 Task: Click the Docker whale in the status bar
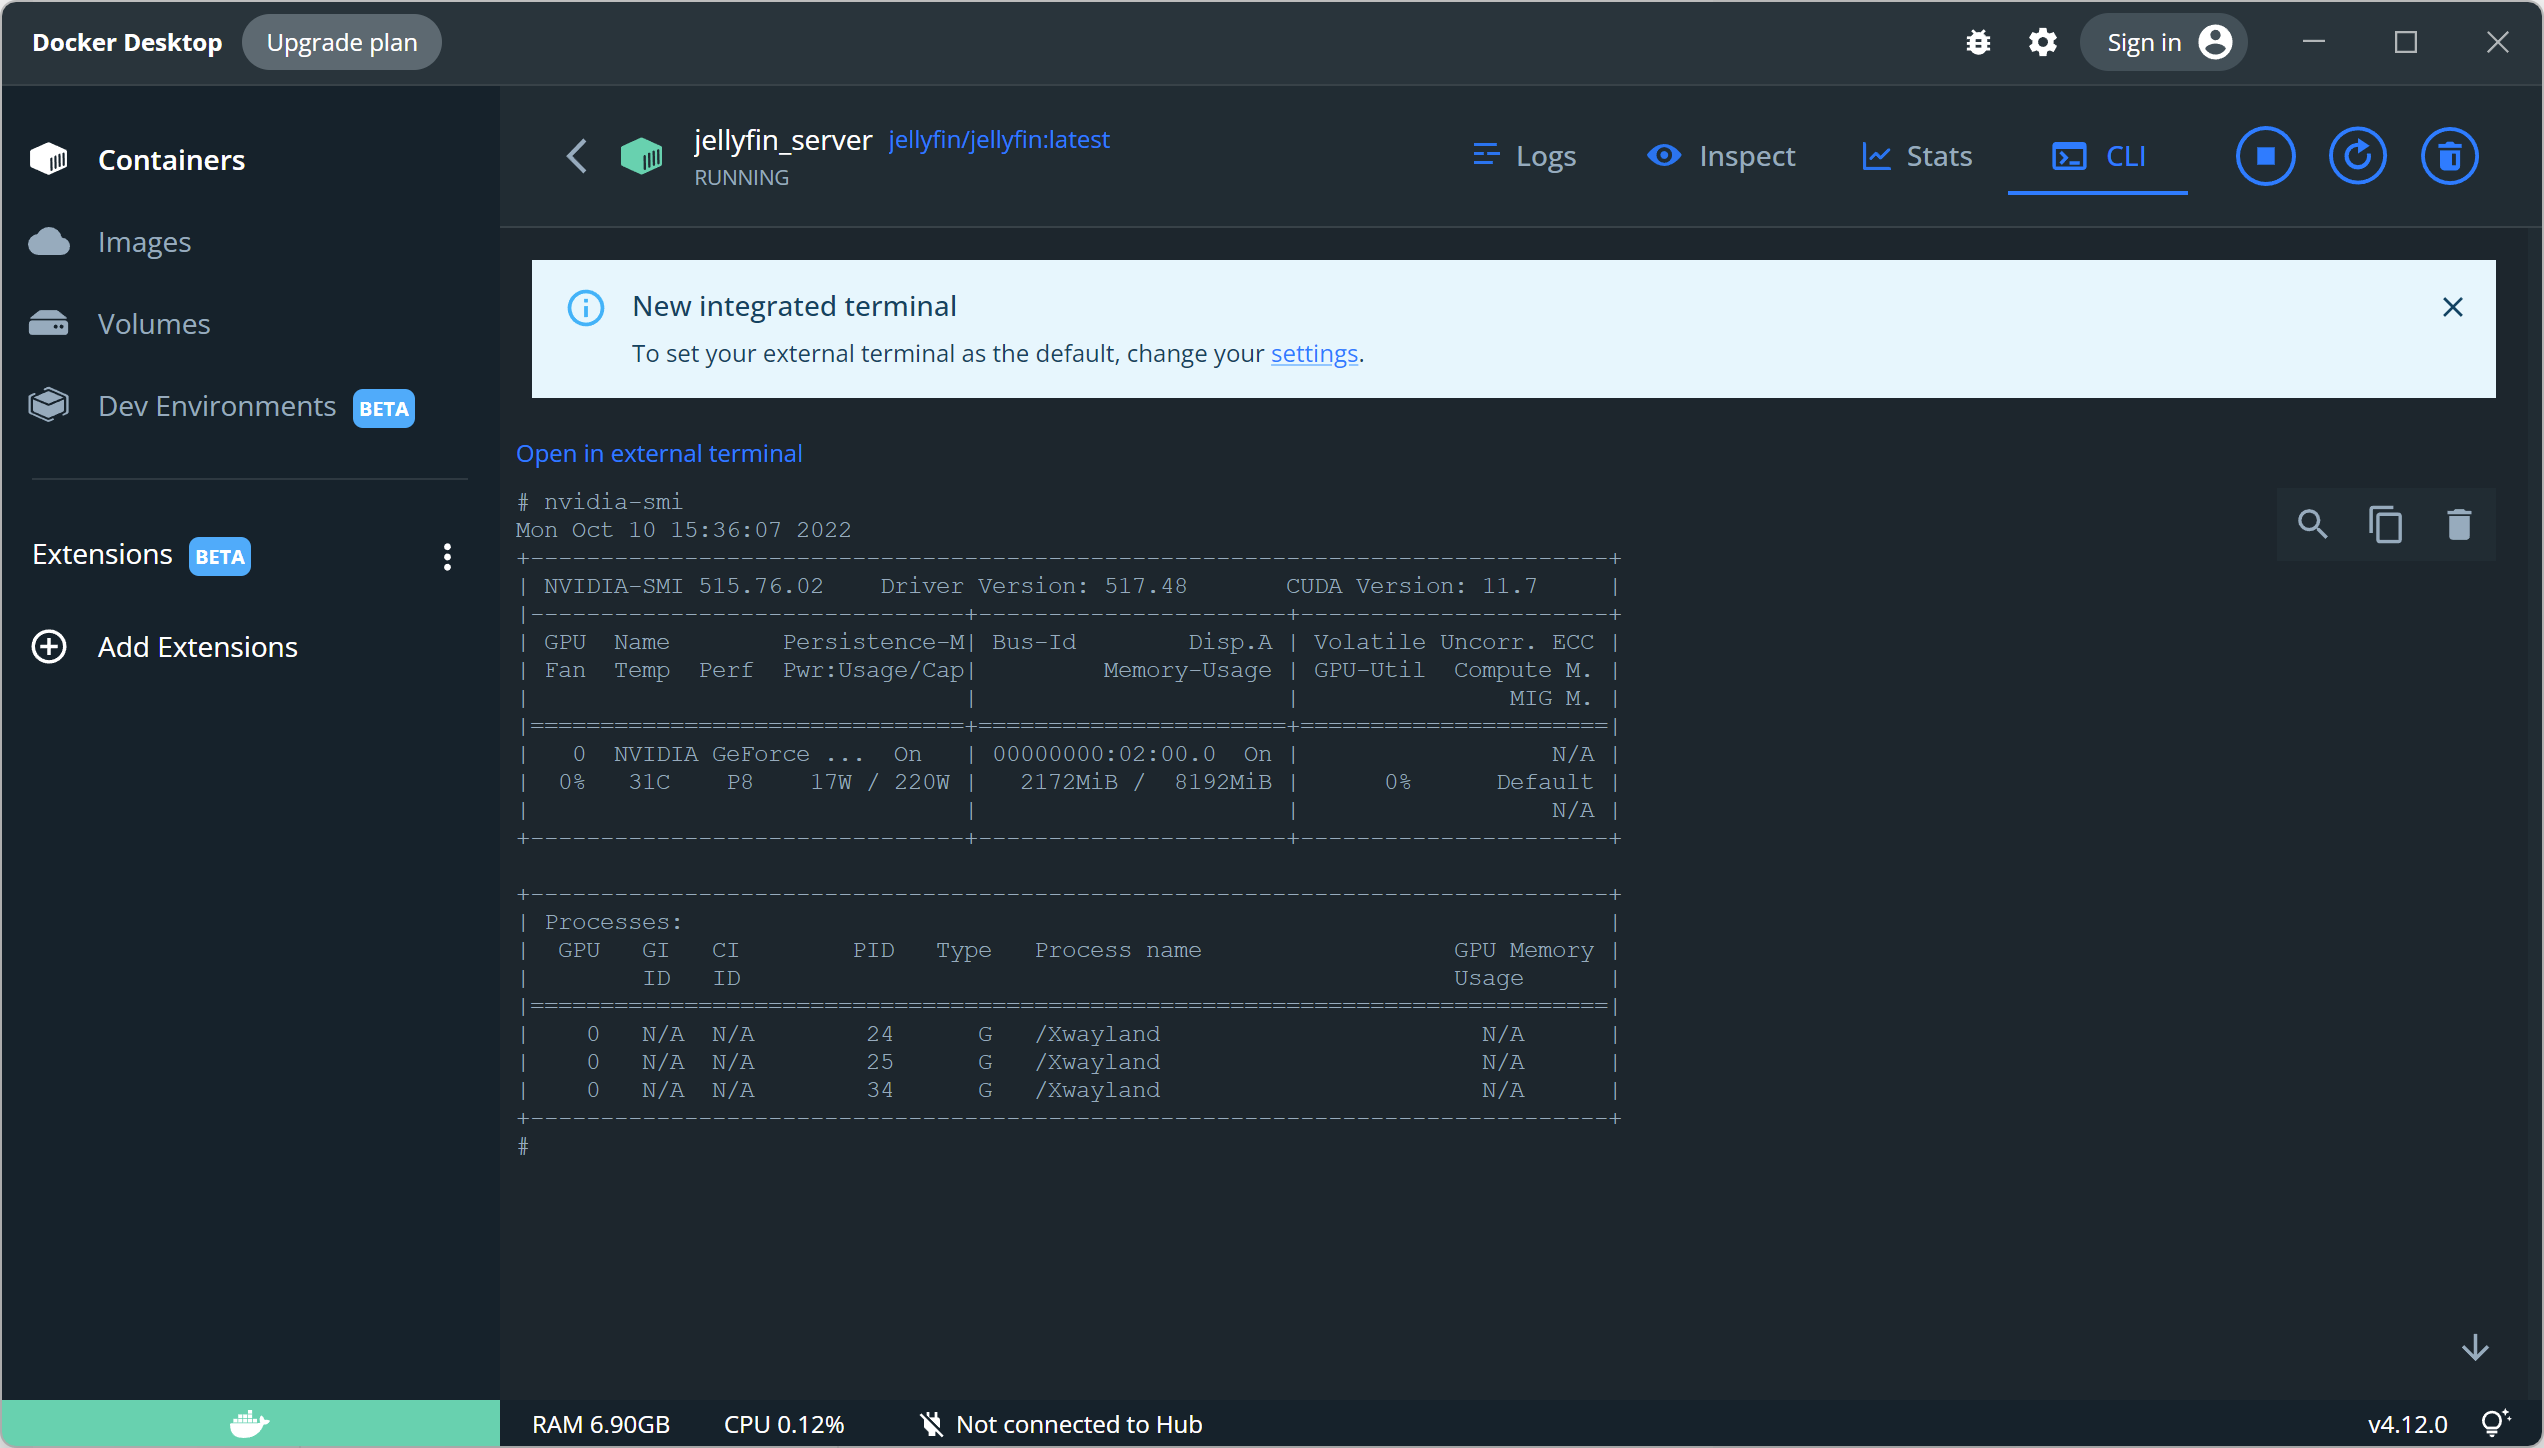[248, 1423]
